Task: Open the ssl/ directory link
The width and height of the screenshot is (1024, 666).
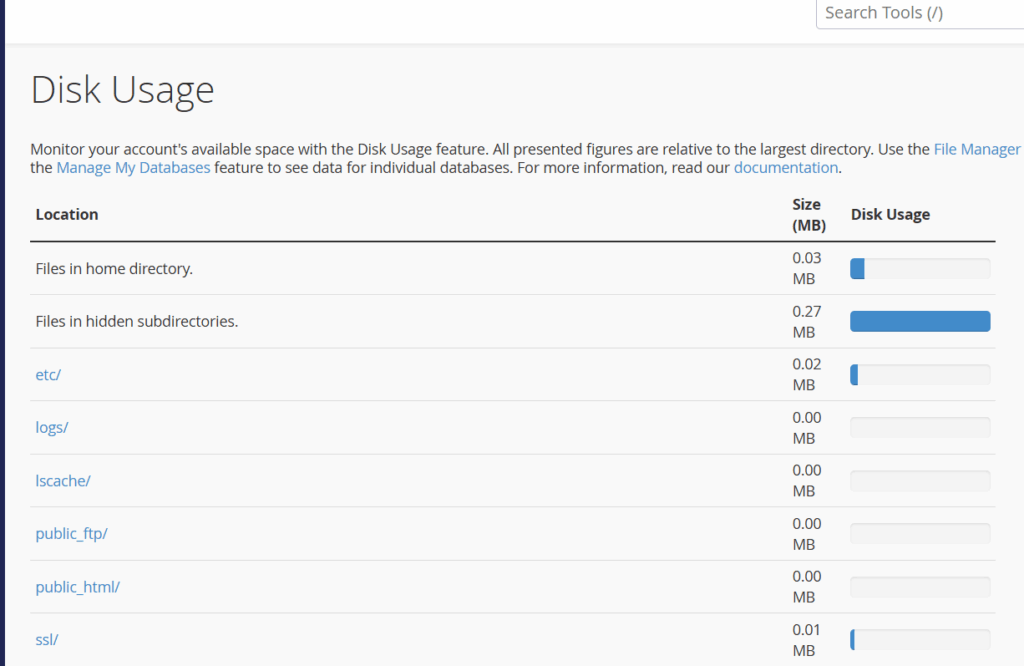Action: pos(47,639)
